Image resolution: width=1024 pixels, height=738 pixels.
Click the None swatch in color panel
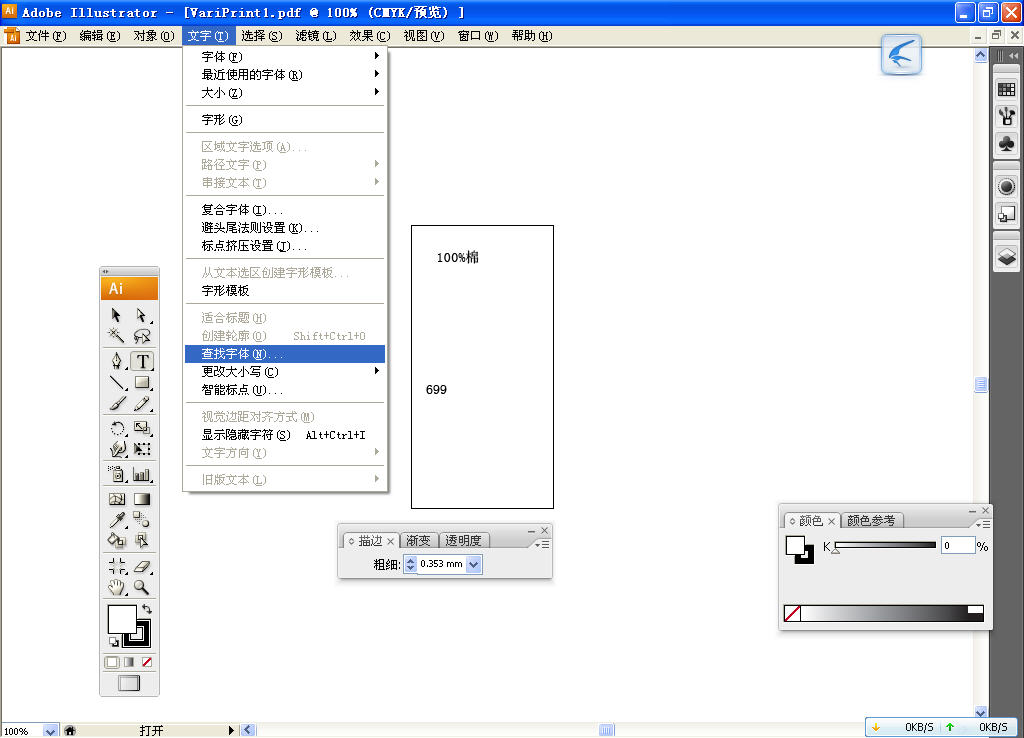coord(792,613)
